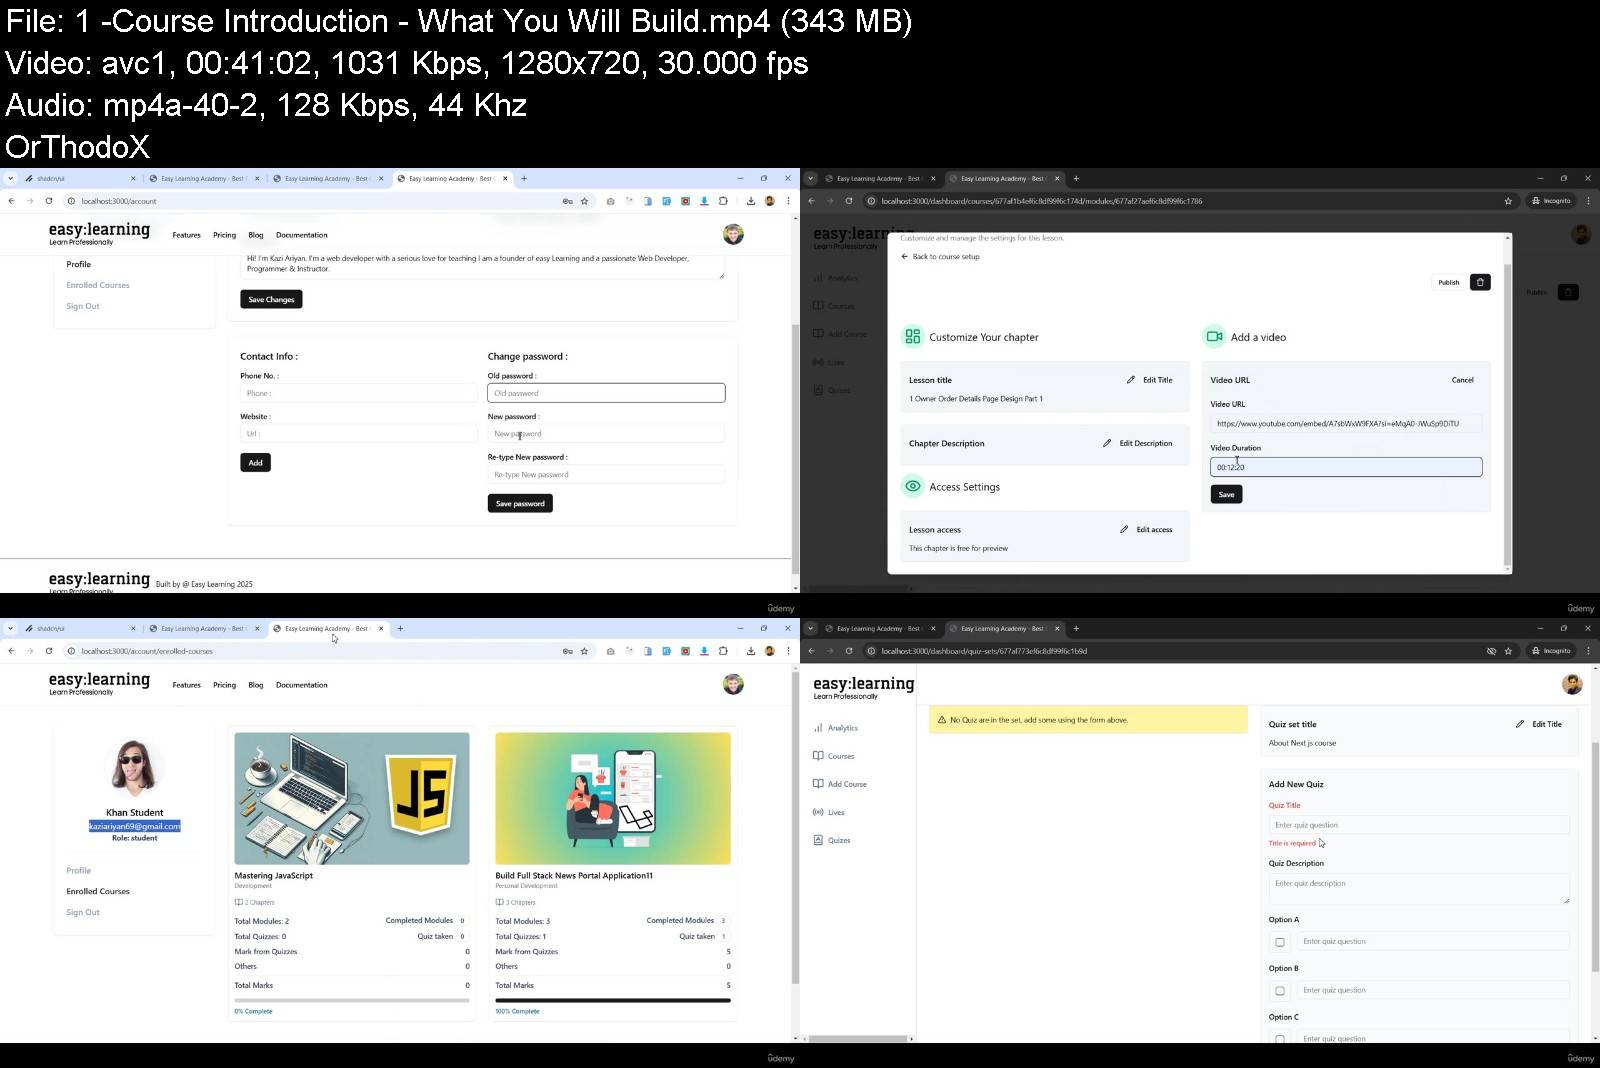
Task: Click the Save password button
Action: (520, 503)
